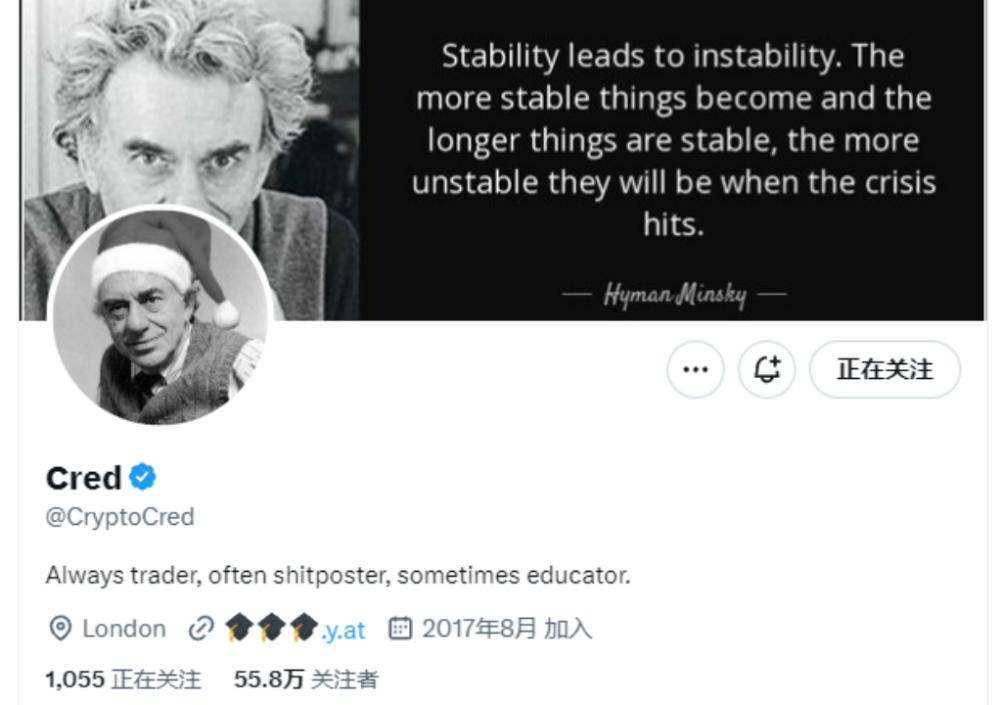This screenshot has height=705, width=1000.
Task: Click the calendar join date icon
Action: 401,628
